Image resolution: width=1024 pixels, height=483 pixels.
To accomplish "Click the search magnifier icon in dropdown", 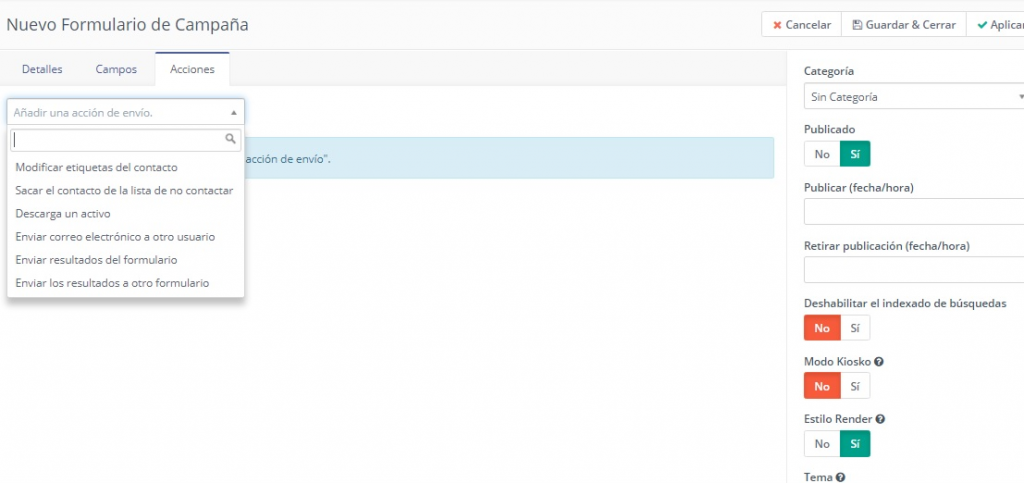I will coord(231,140).
